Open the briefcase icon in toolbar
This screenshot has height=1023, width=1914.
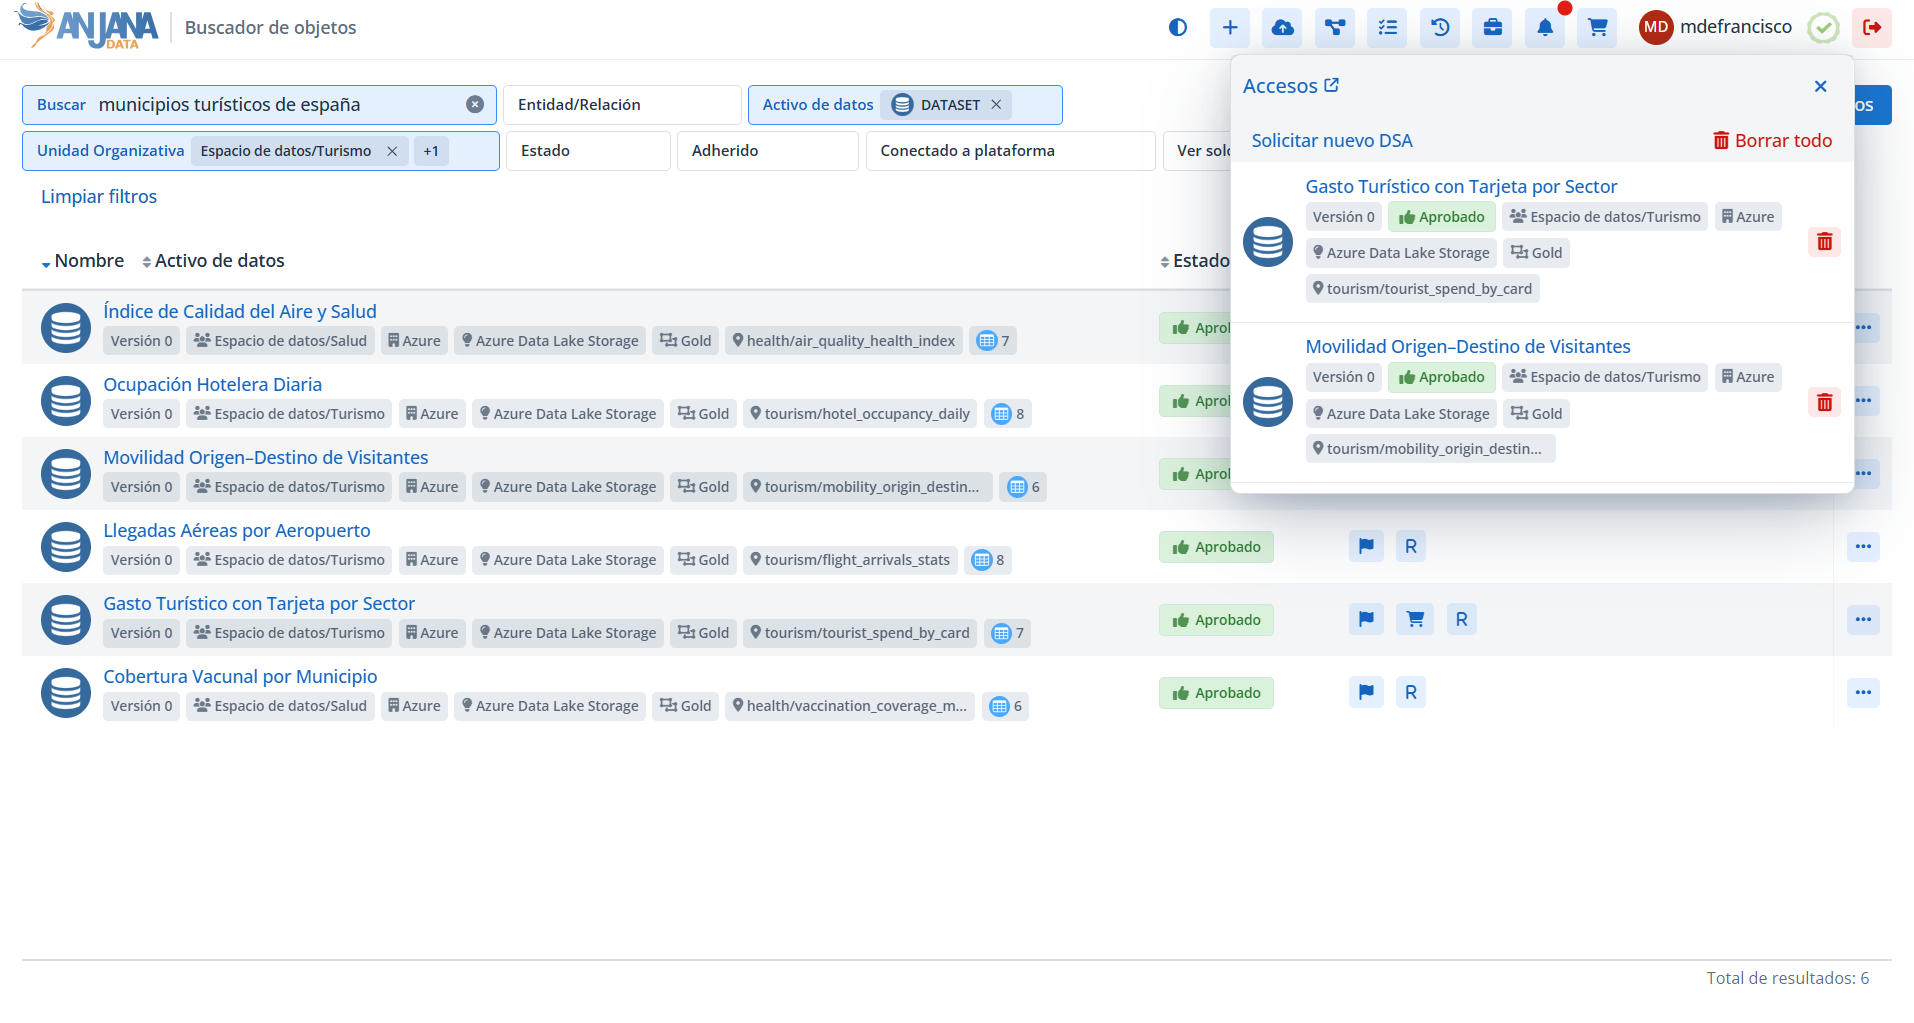pyautogui.click(x=1492, y=28)
